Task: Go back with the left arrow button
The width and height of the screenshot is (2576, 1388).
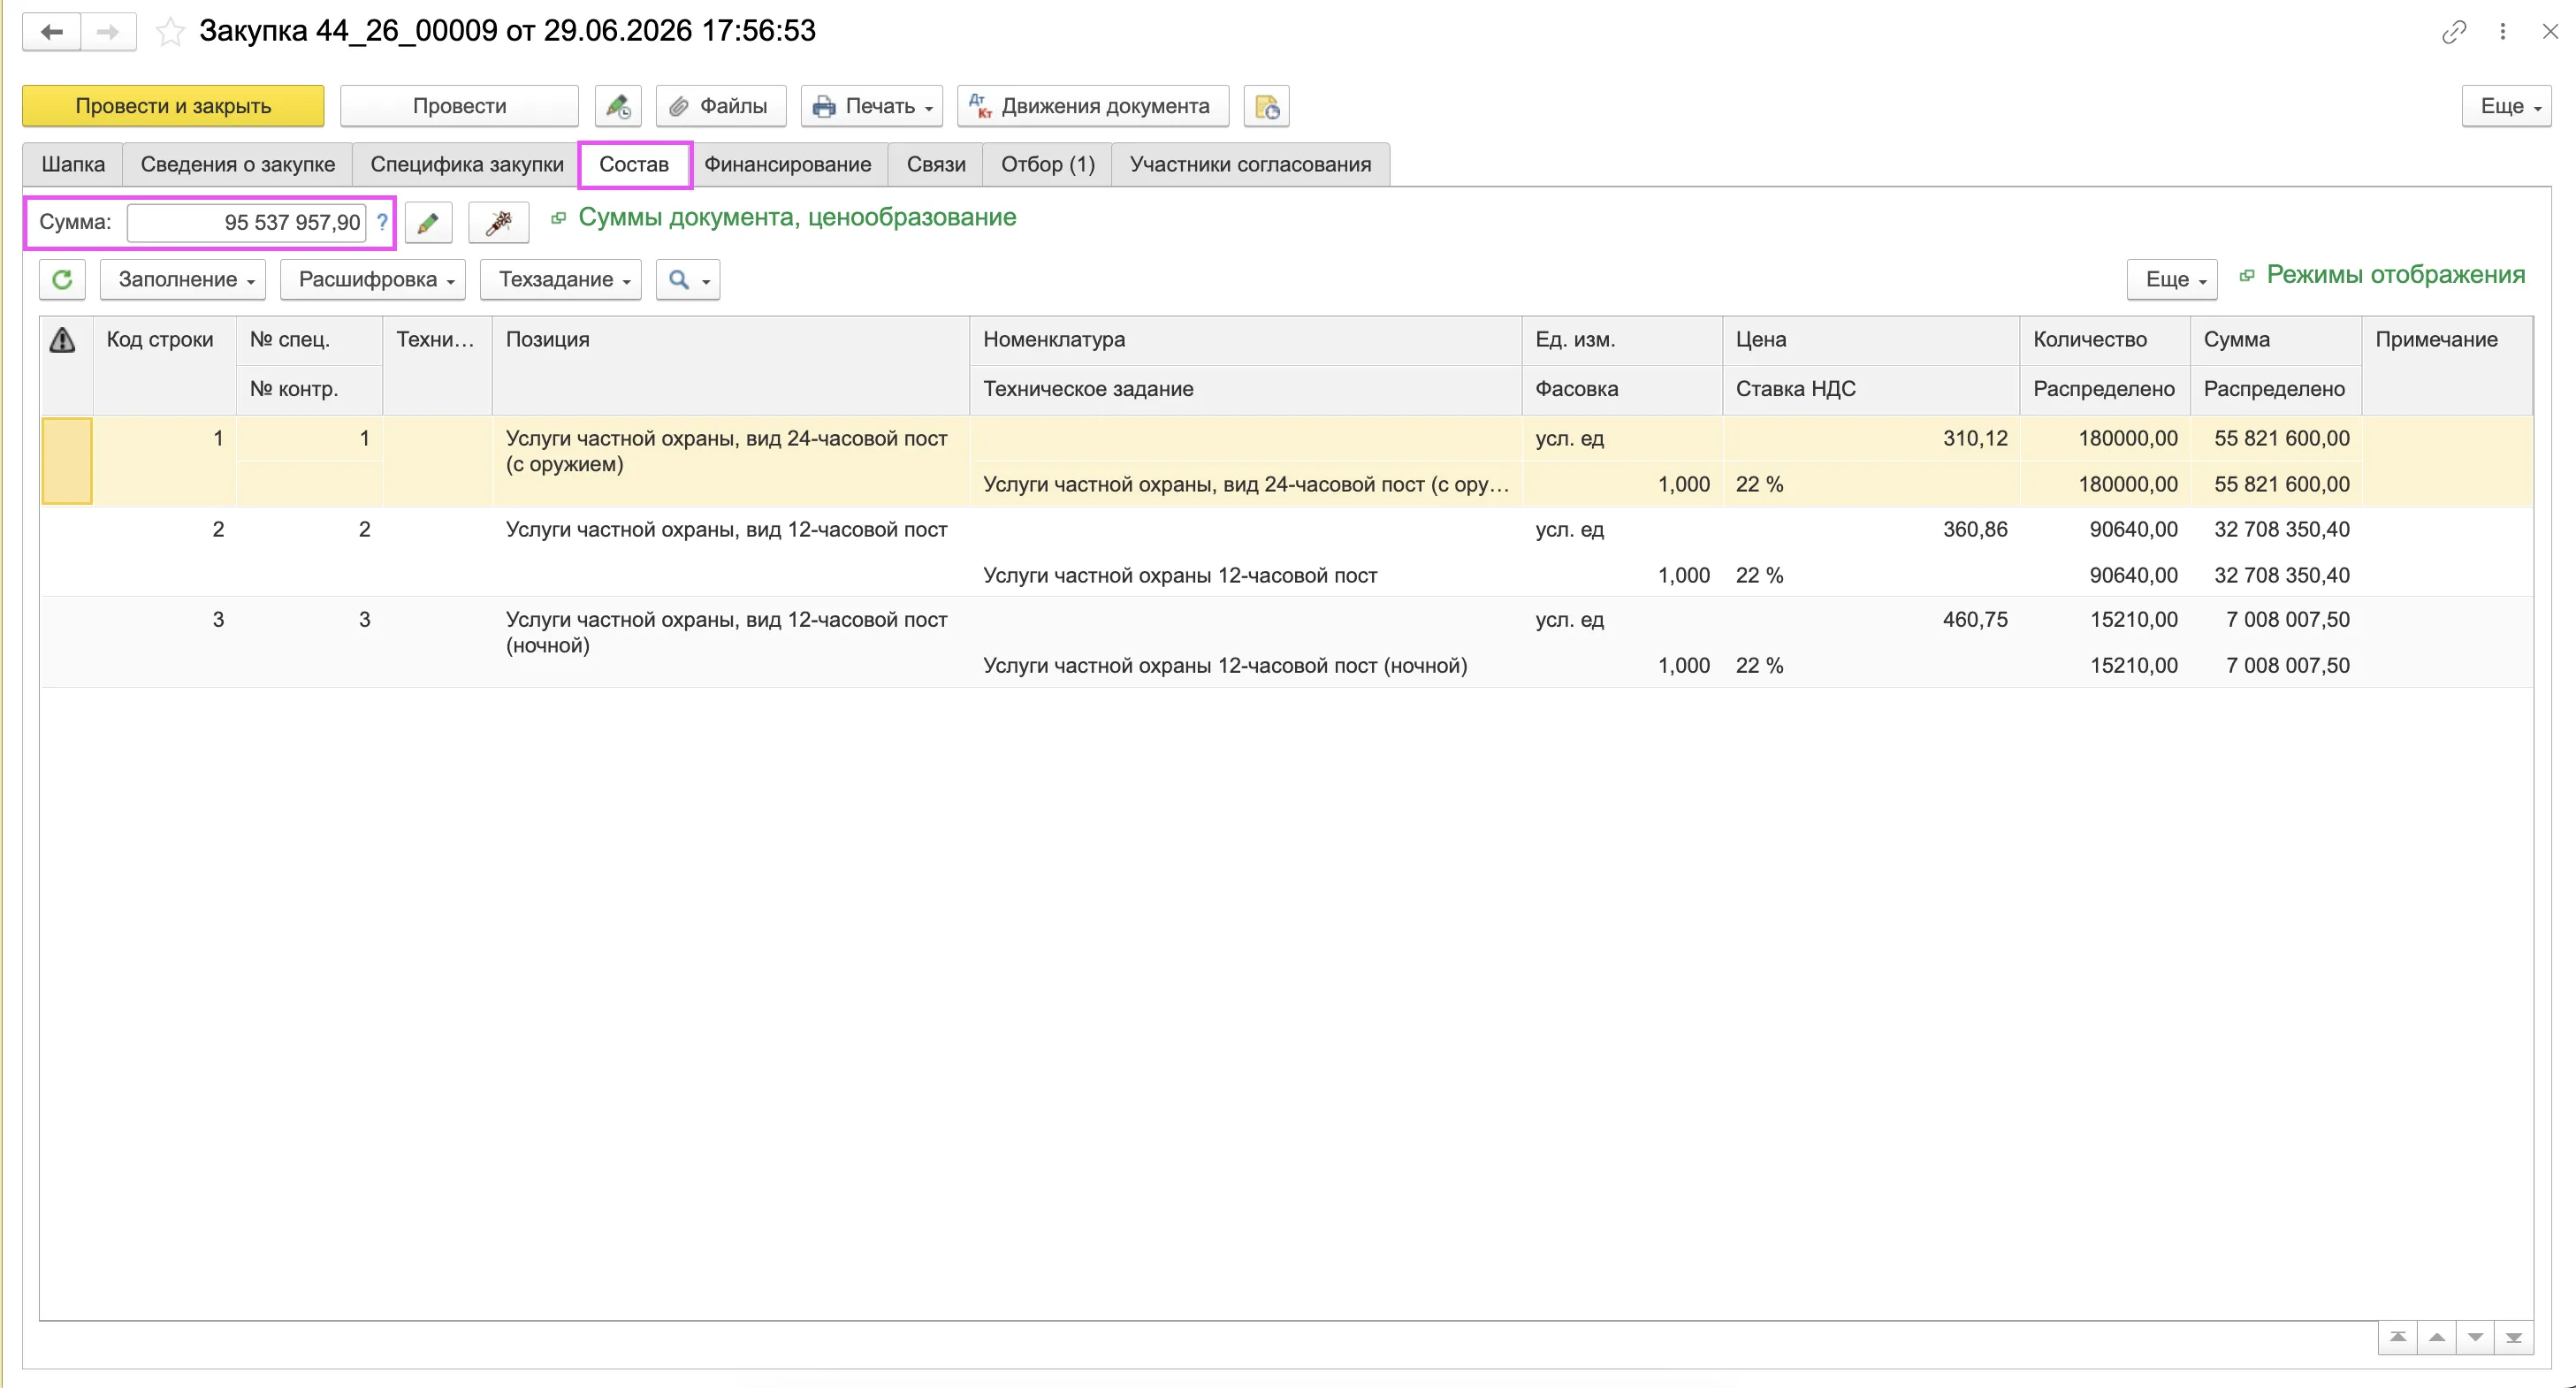Action: coord(51,32)
